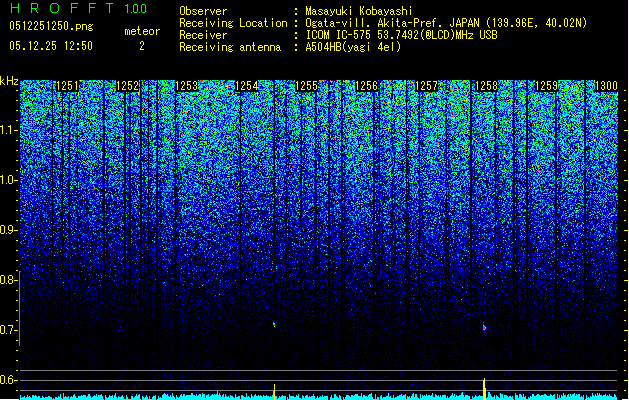Click the 1254 time marker
Image resolution: width=629 pixels, height=400 pixels.
[x=247, y=86]
